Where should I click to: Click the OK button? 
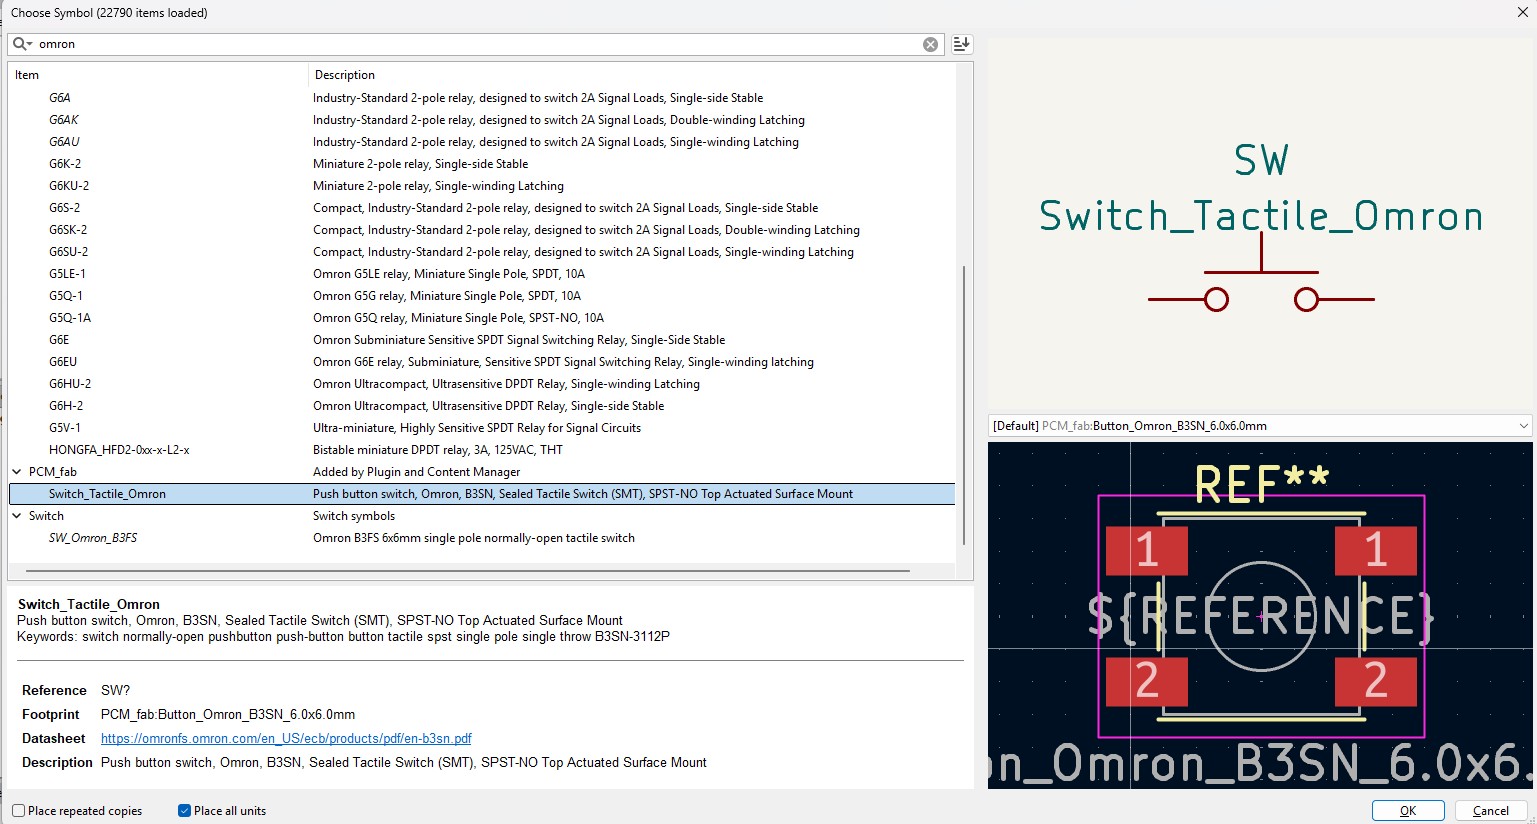pos(1408,811)
